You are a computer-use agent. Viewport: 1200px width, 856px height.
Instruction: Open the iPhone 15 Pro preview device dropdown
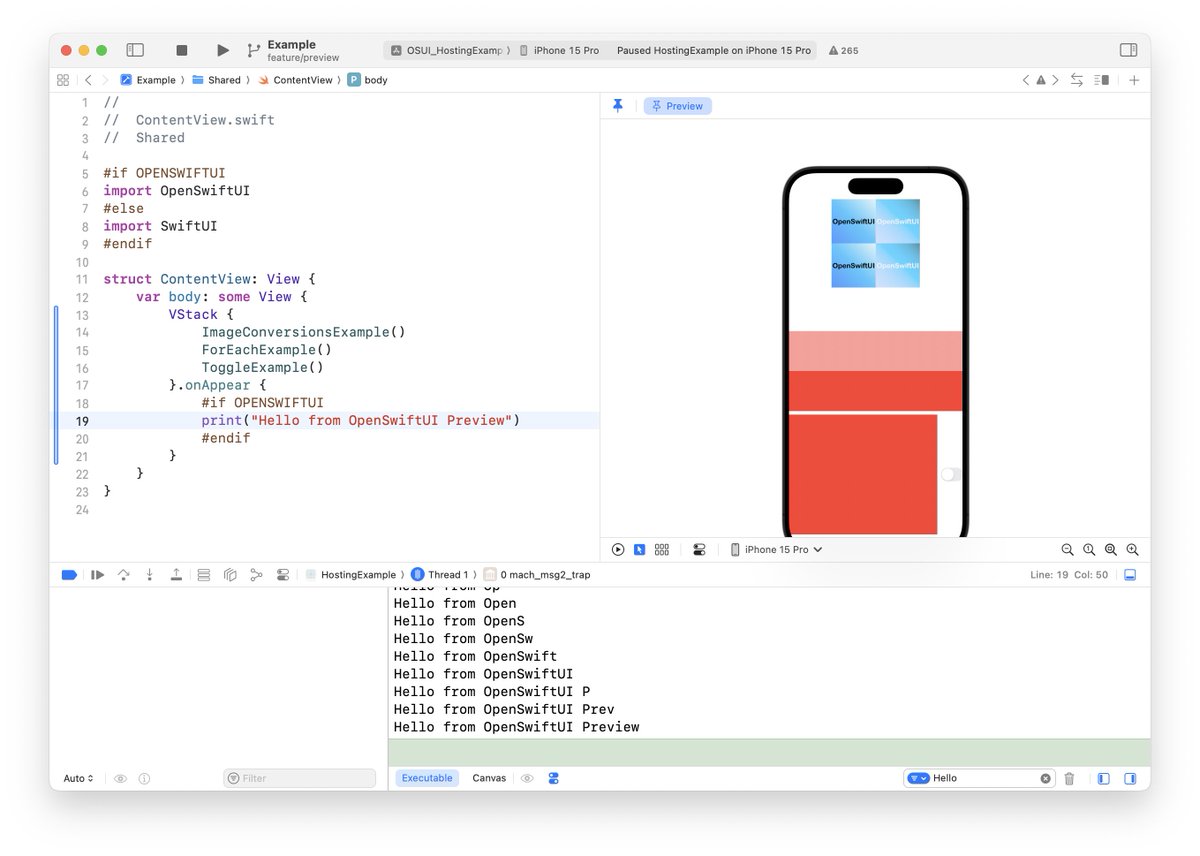776,549
